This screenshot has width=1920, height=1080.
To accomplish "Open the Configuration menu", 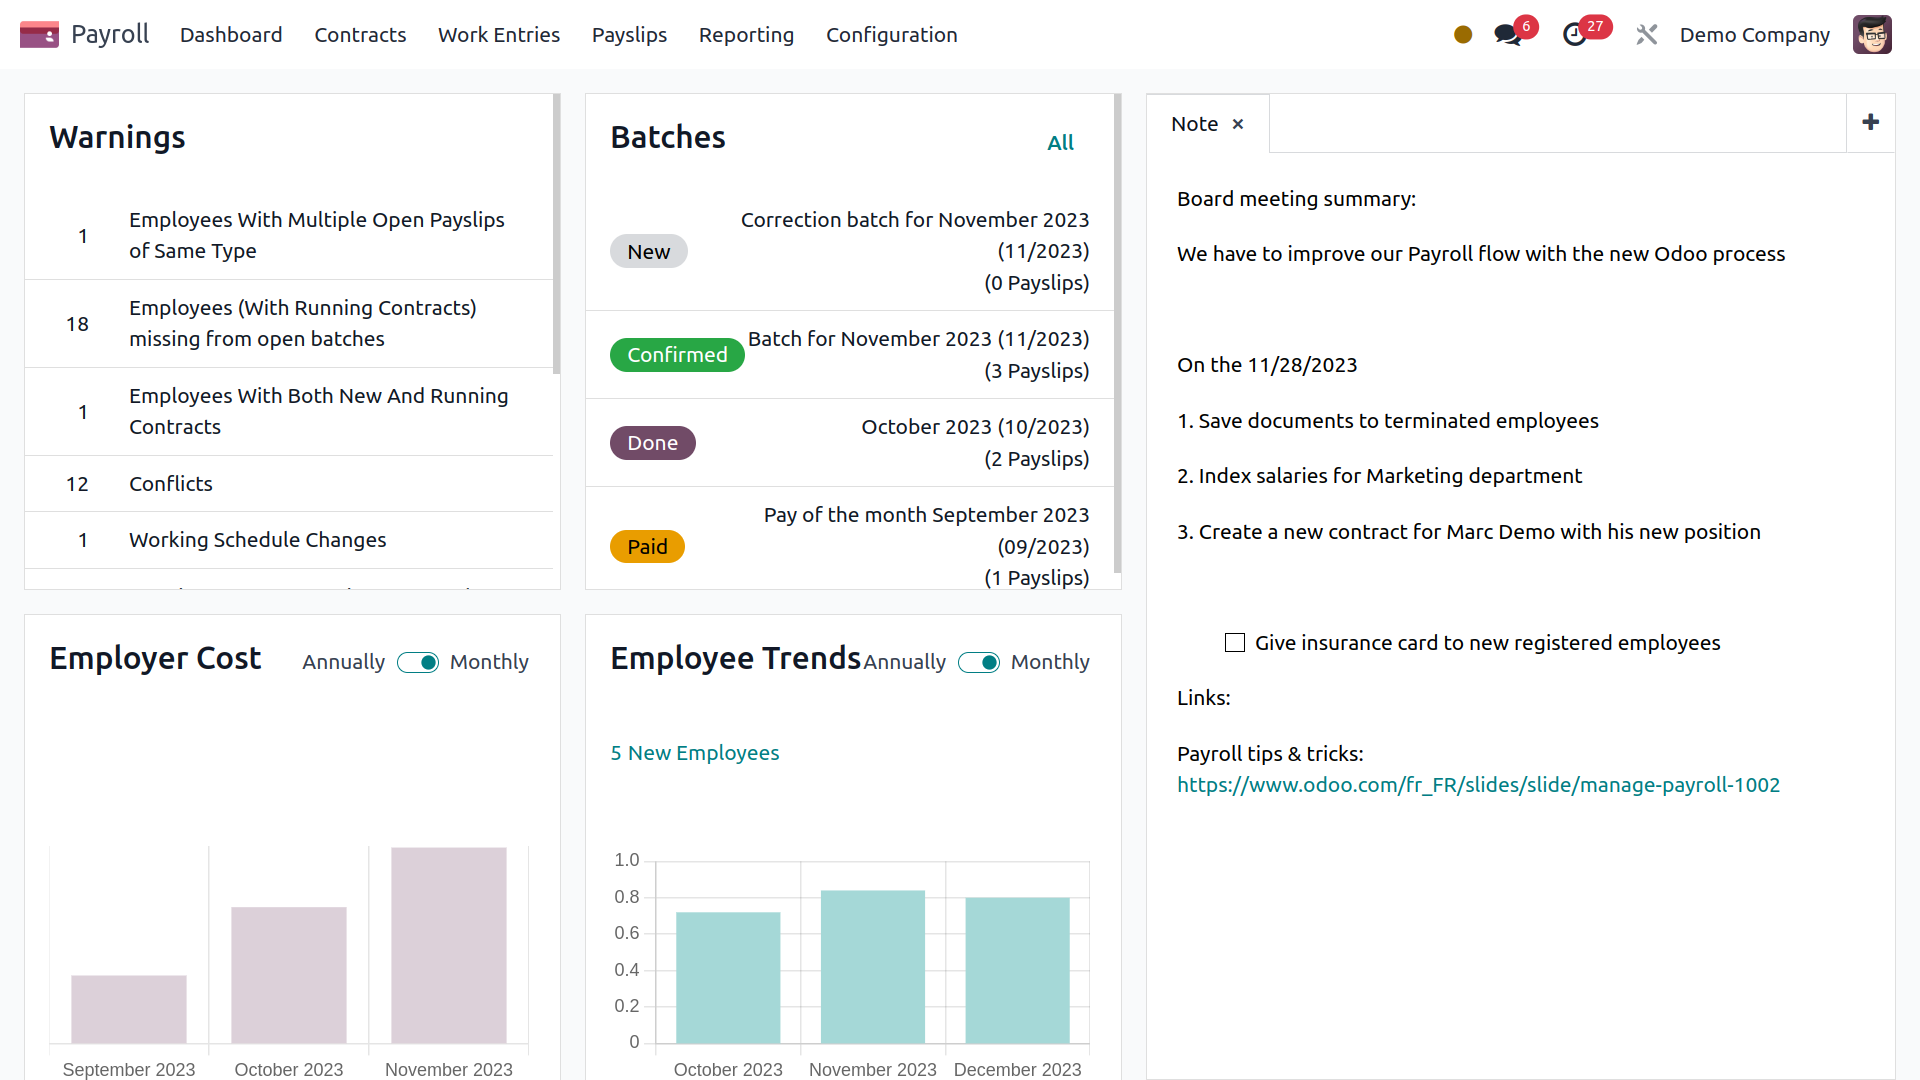I will coord(891,35).
